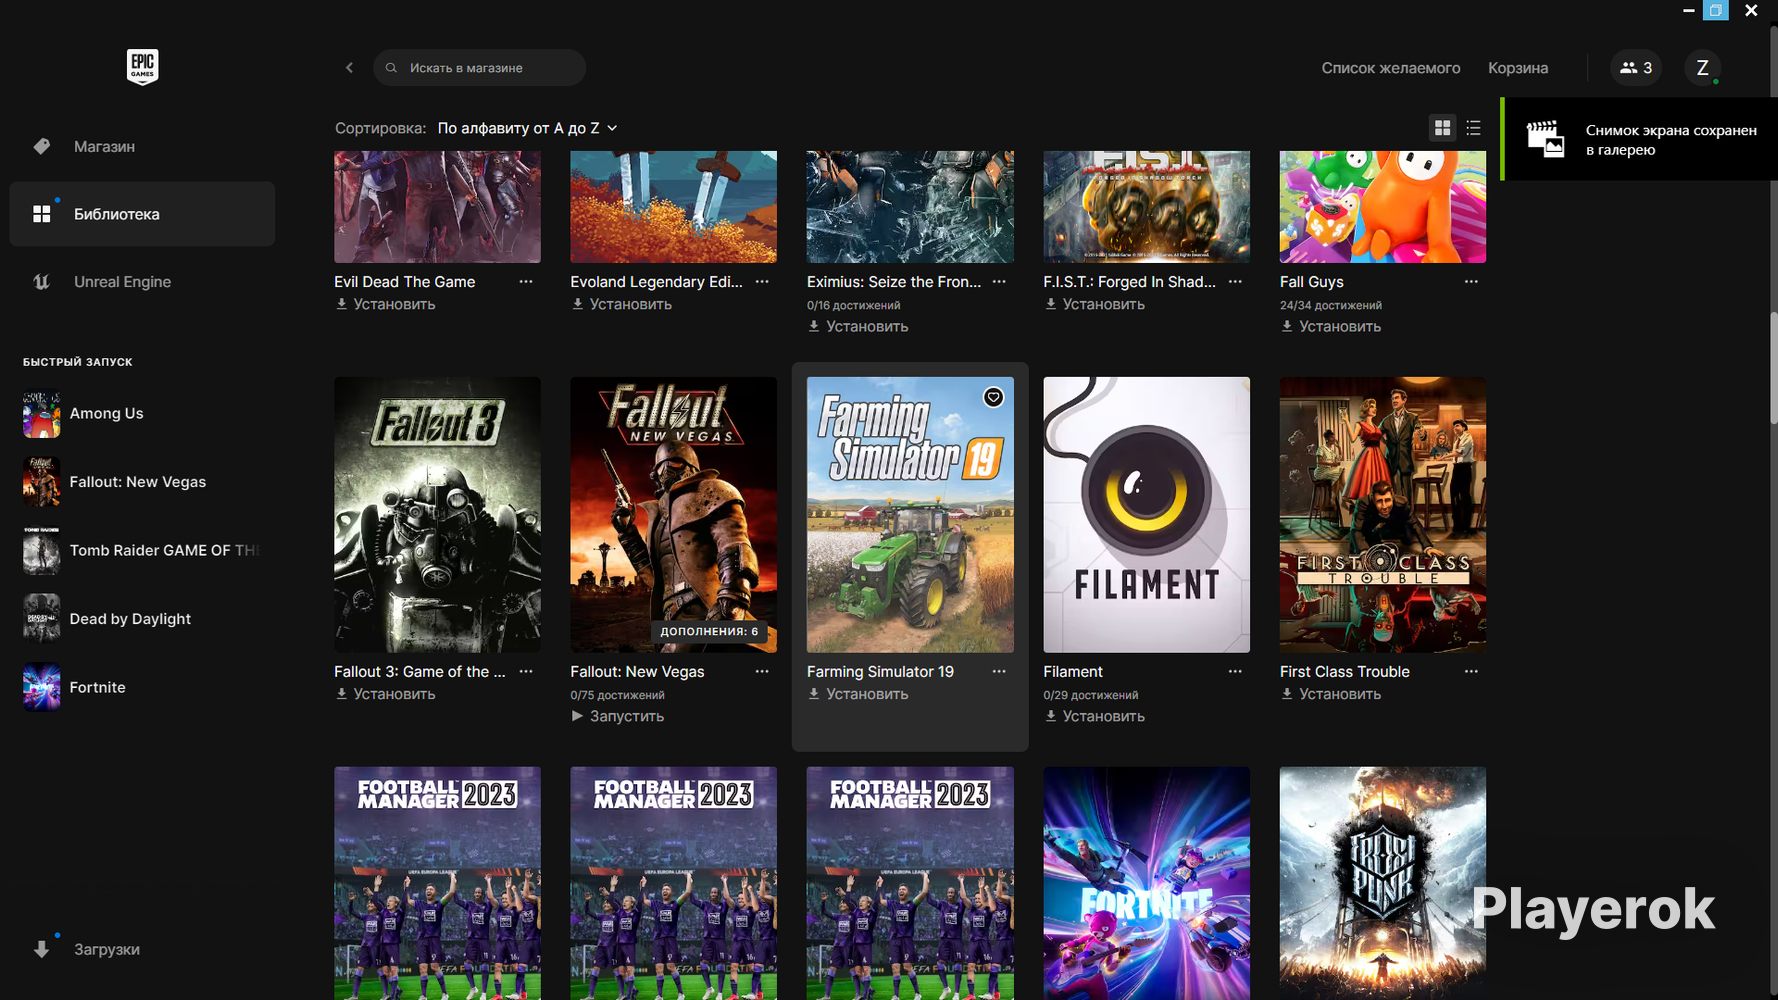Open options menu for Fallout: New Vegas
This screenshot has width=1778, height=1000.
point(762,672)
